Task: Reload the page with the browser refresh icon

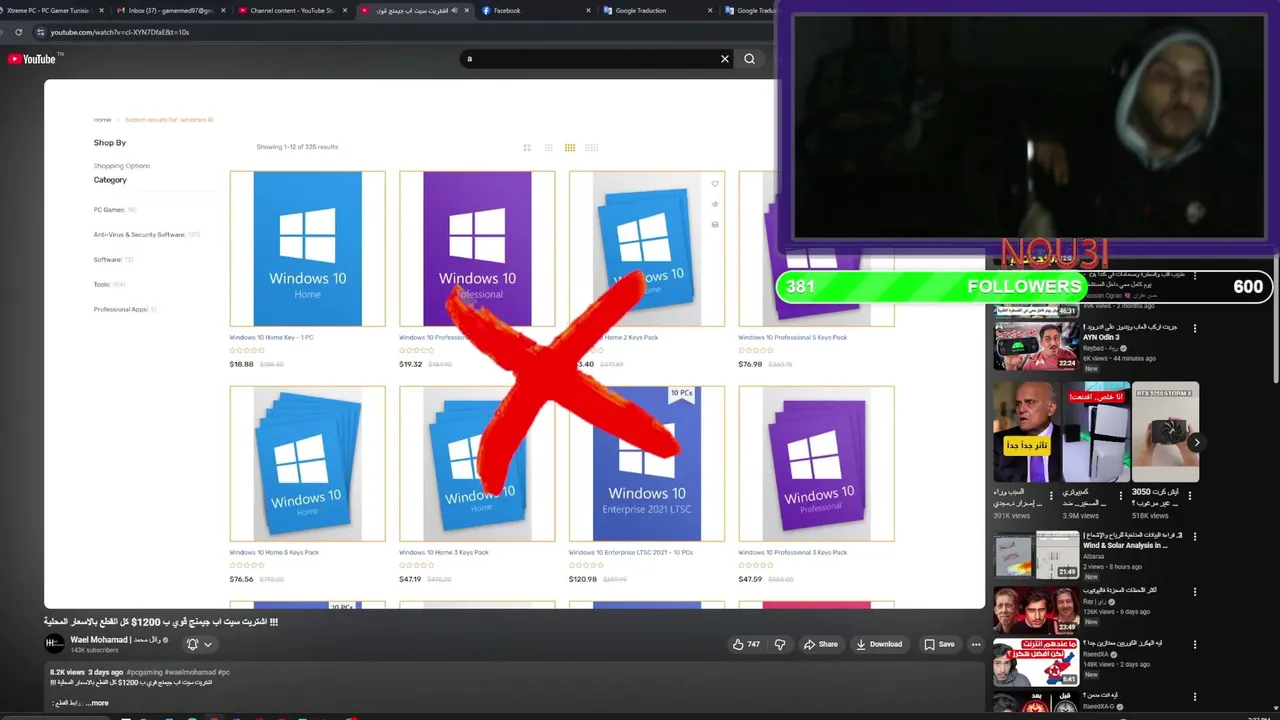Action: [x=18, y=32]
